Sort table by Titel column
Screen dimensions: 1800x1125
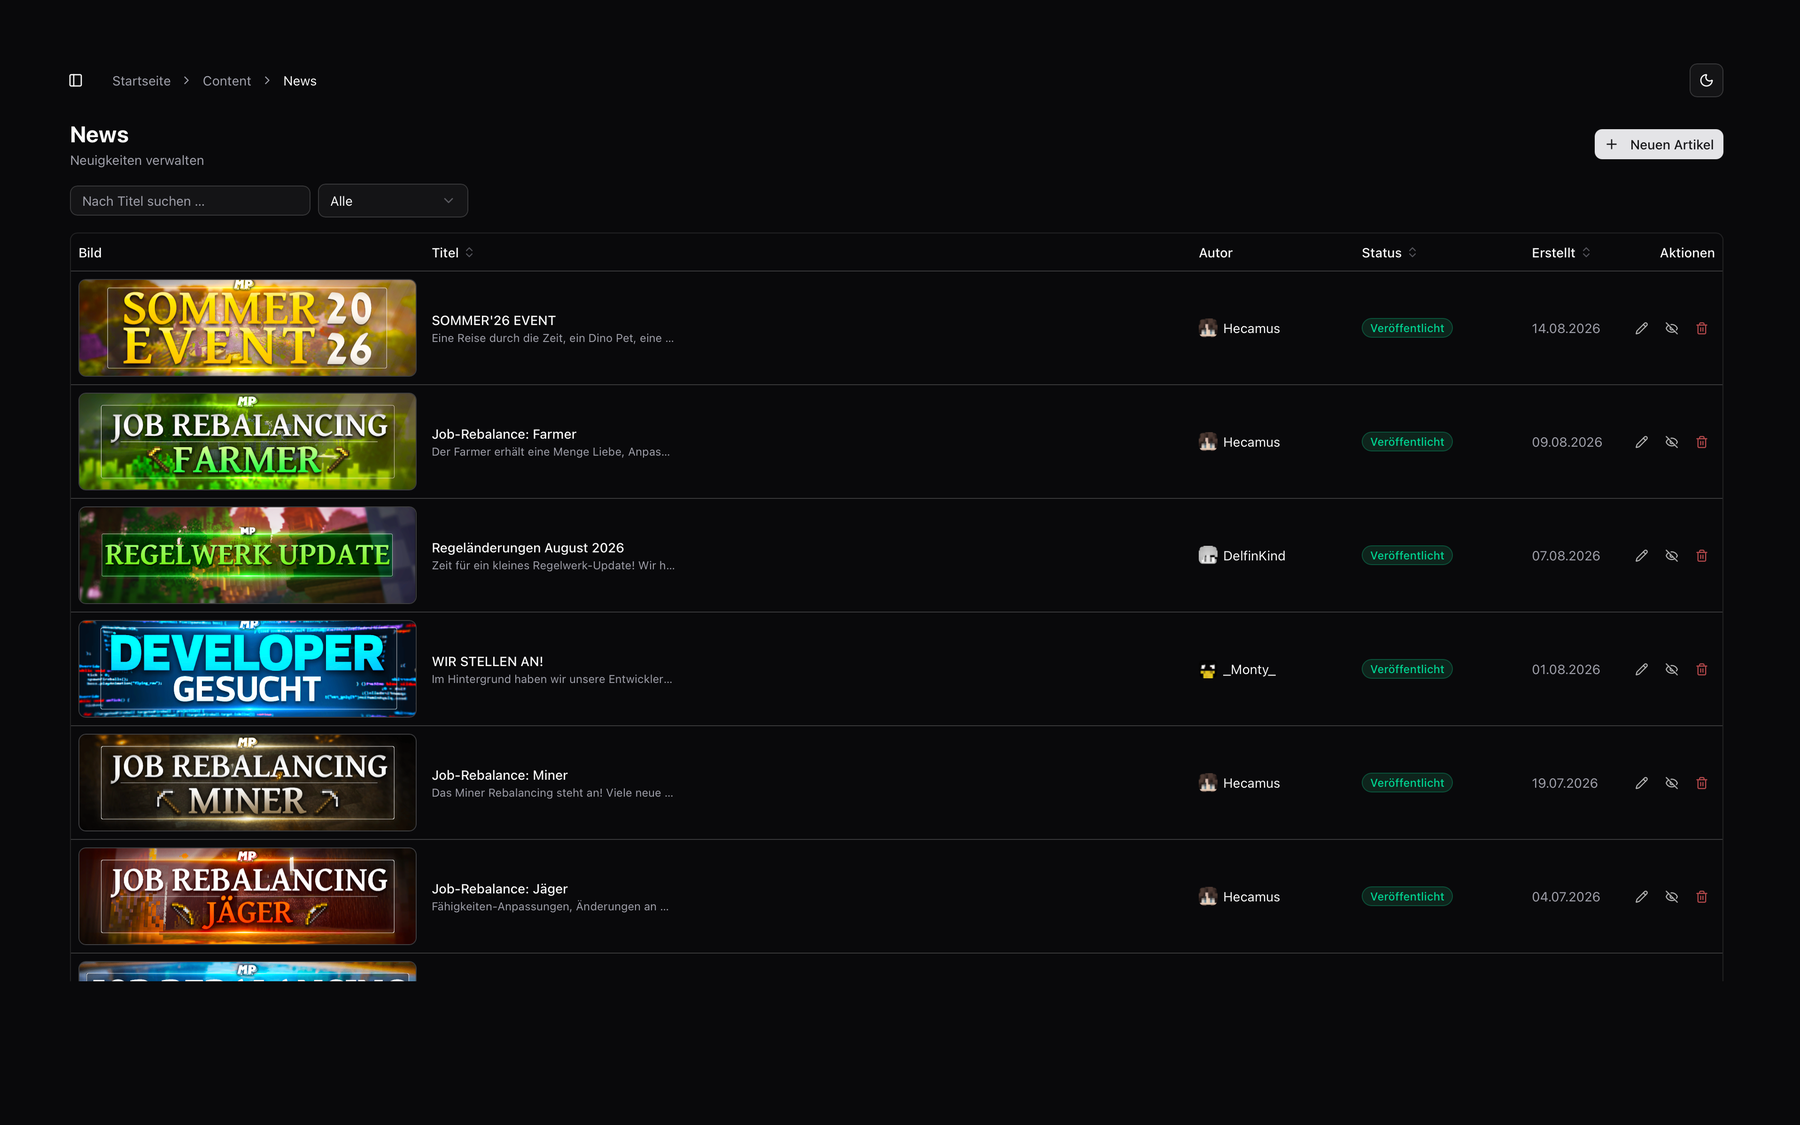[x=452, y=253]
